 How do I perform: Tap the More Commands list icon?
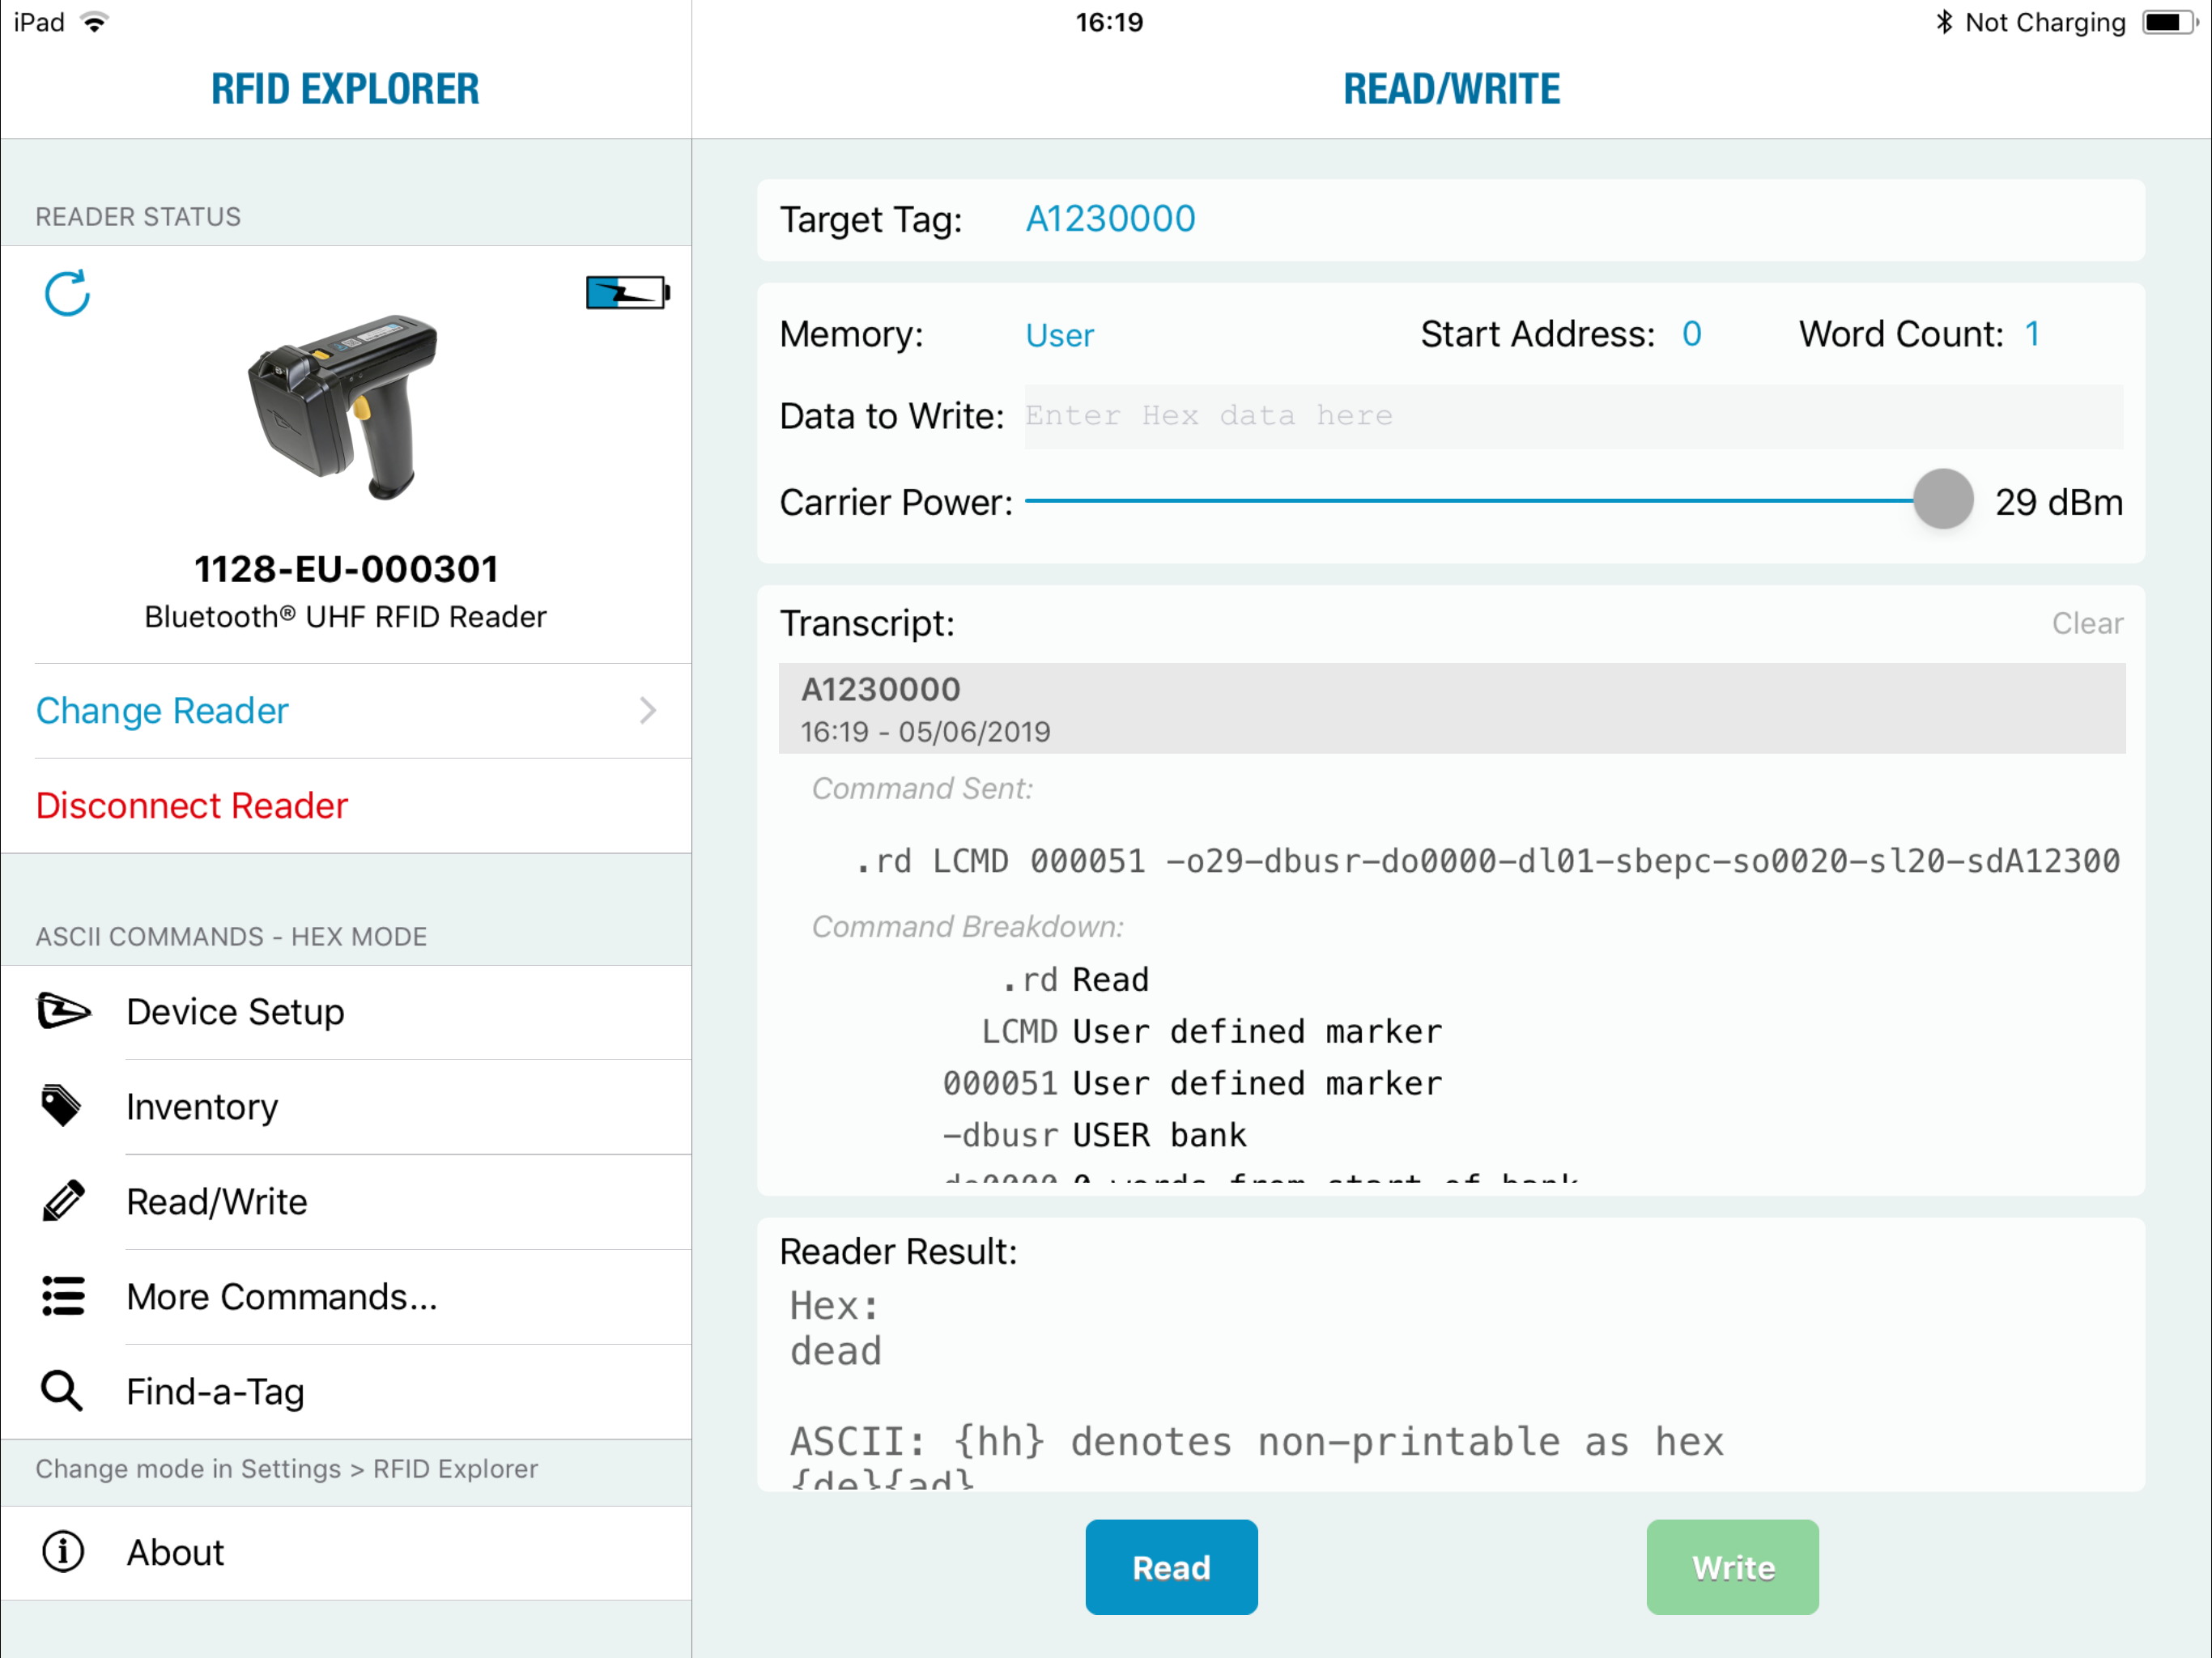point(63,1296)
